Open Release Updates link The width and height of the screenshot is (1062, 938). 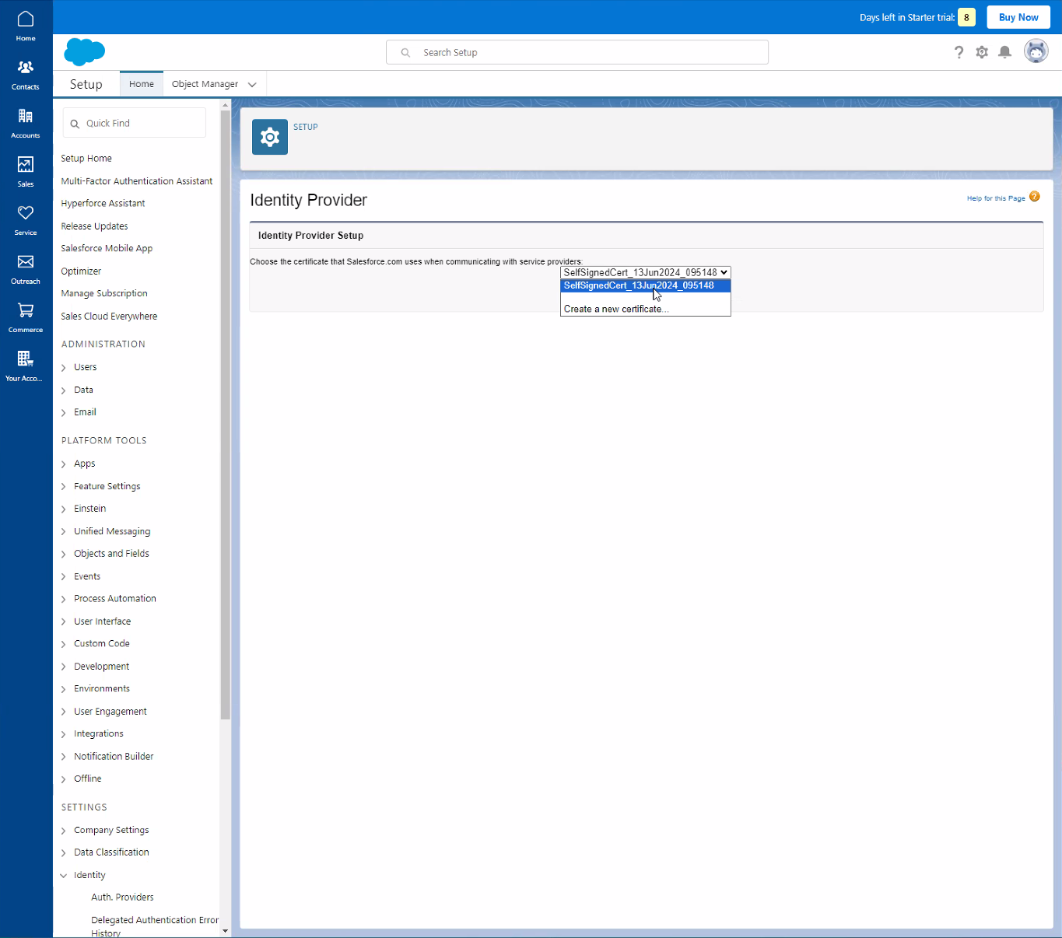tap(94, 226)
